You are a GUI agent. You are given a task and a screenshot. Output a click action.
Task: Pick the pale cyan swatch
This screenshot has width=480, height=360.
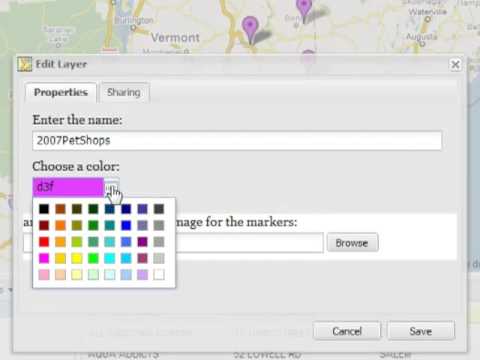[110, 275]
